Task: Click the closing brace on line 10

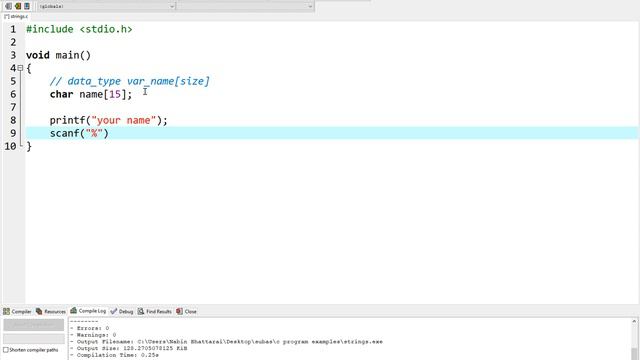Action: tap(29, 146)
